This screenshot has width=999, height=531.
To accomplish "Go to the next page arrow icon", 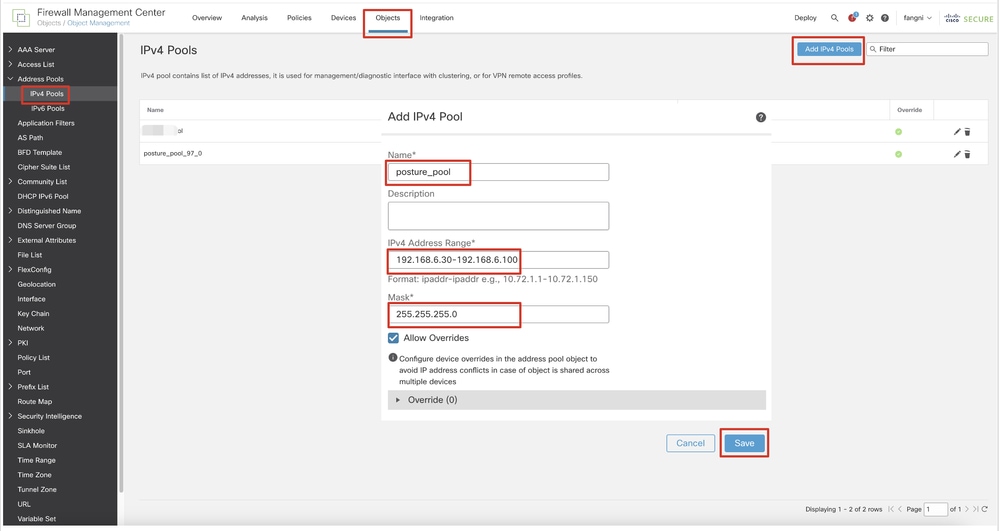I will coord(967,509).
